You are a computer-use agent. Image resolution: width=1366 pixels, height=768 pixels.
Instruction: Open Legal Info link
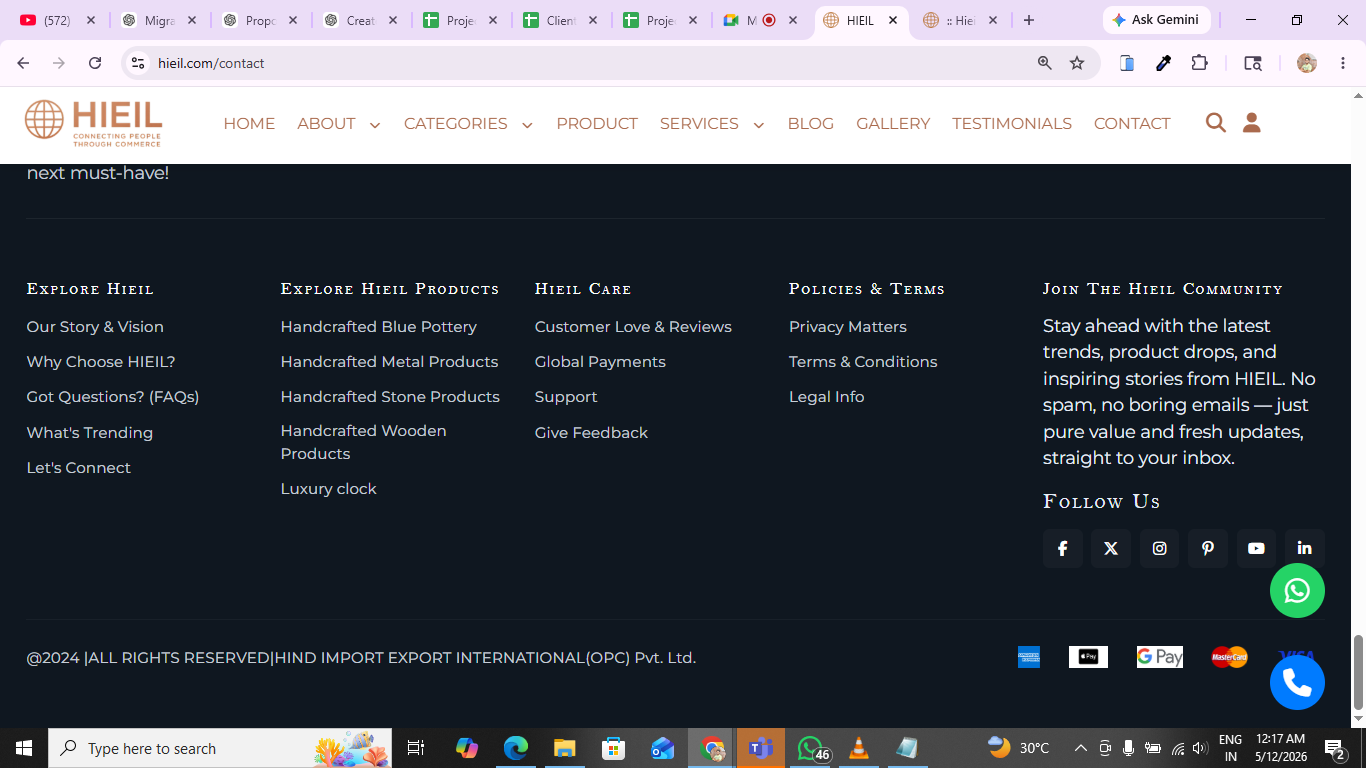(827, 397)
